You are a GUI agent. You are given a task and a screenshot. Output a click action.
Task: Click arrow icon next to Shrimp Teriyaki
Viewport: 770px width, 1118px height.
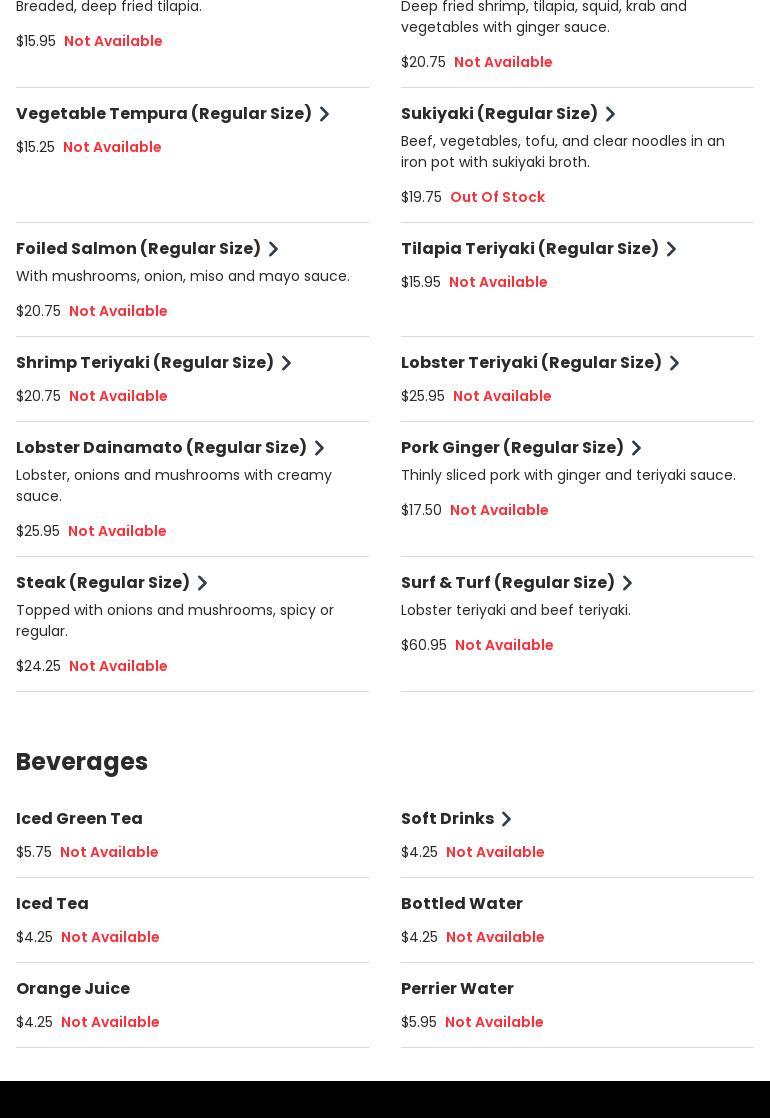point(287,363)
